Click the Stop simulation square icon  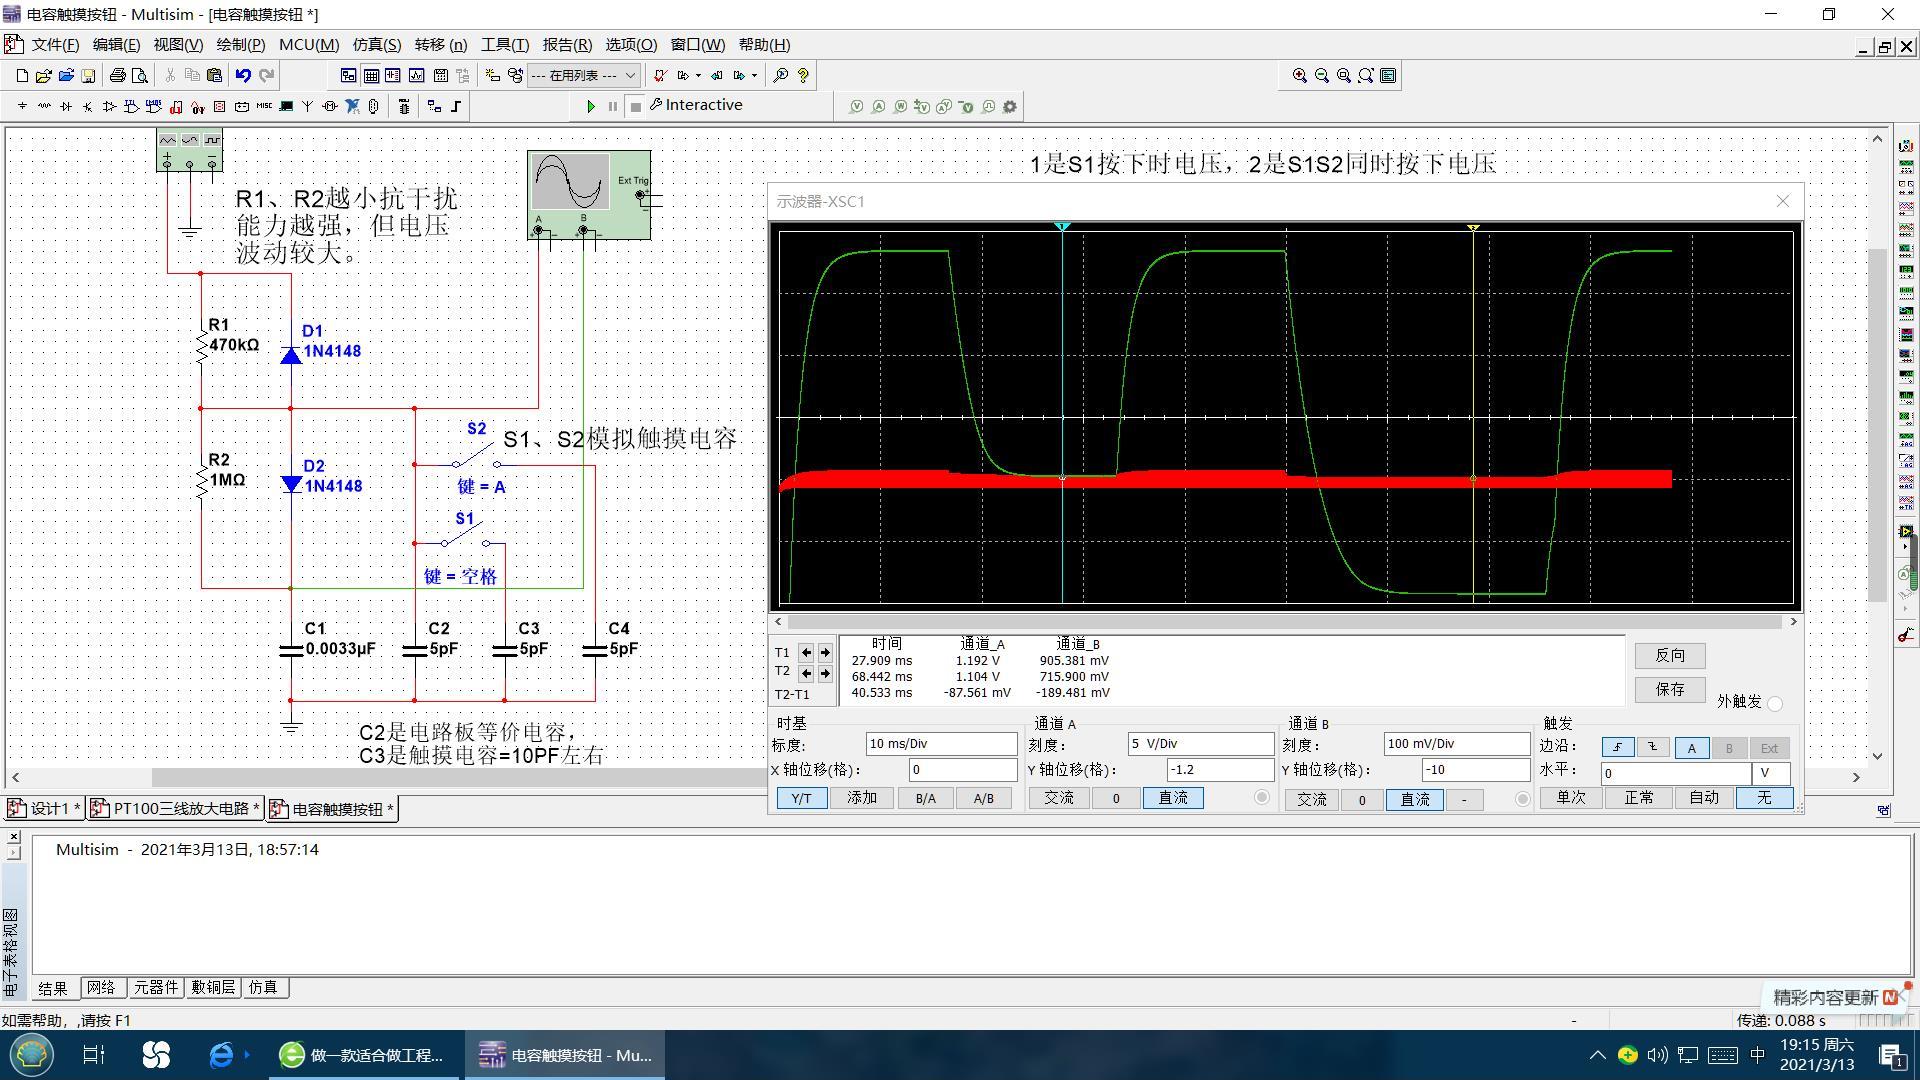click(635, 106)
